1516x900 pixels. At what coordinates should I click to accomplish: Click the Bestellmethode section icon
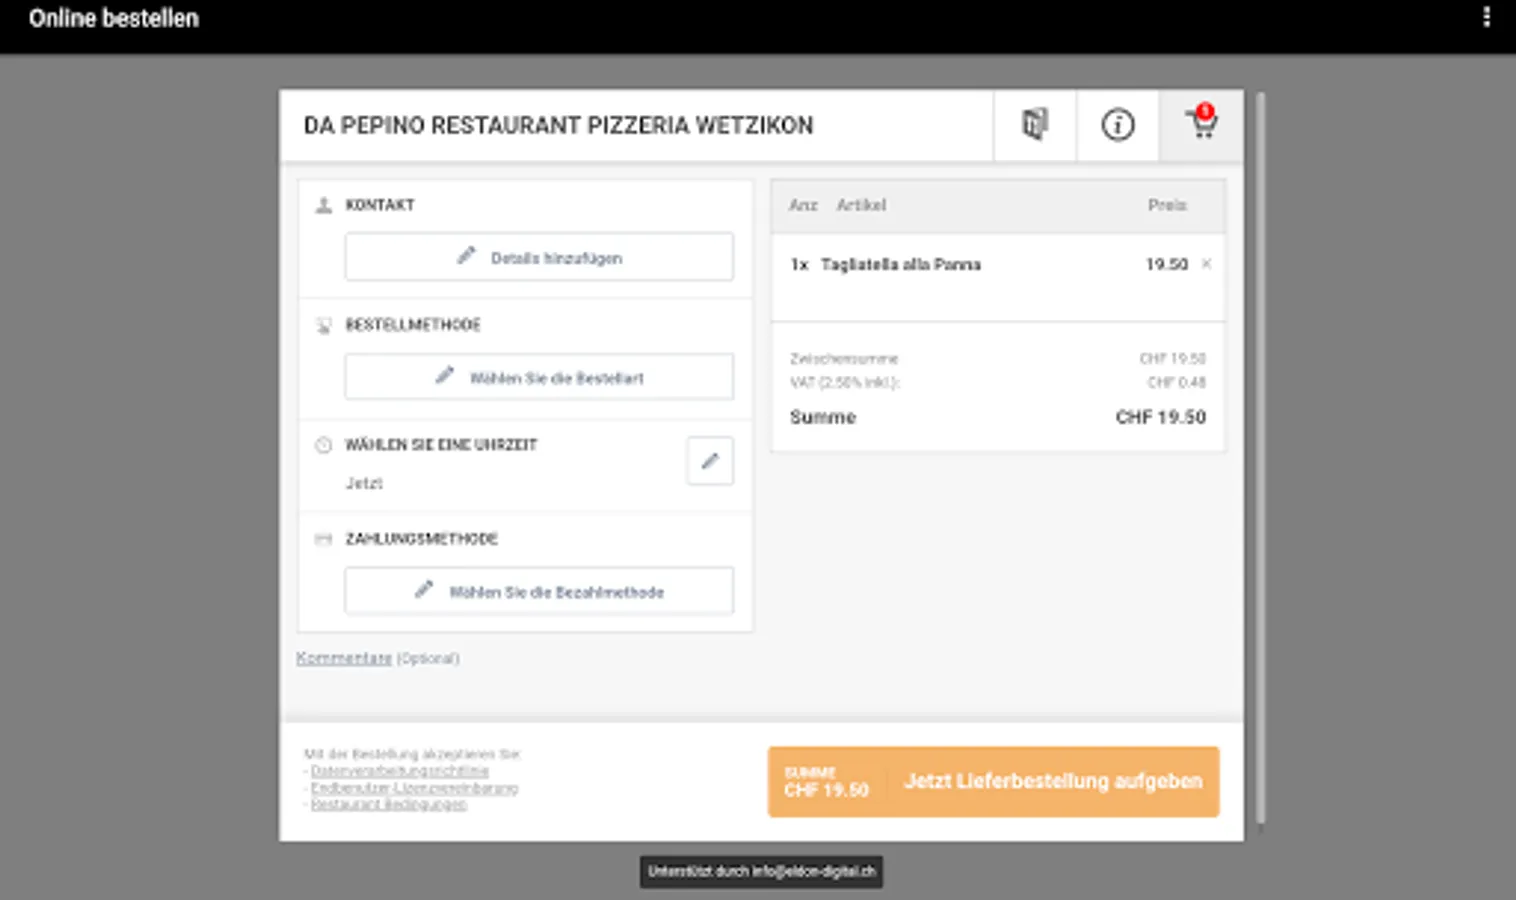[x=323, y=326]
